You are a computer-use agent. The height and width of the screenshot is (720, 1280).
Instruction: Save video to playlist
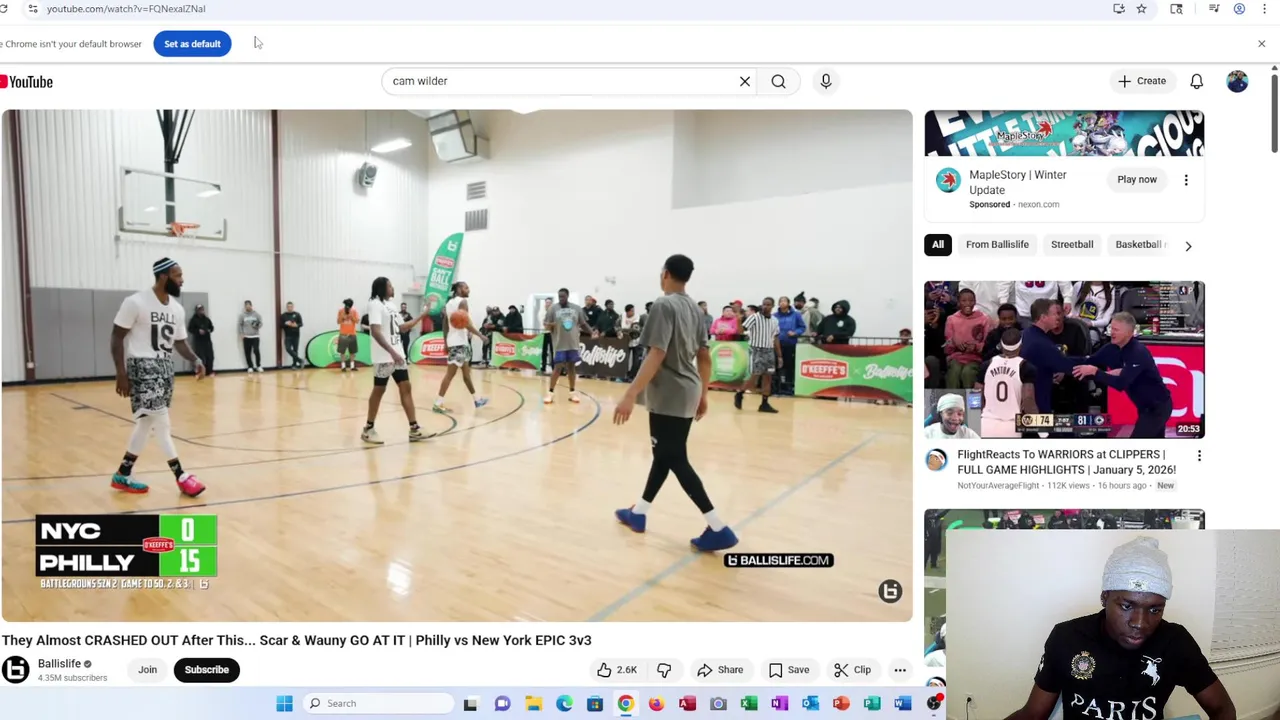[x=788, y=670]
